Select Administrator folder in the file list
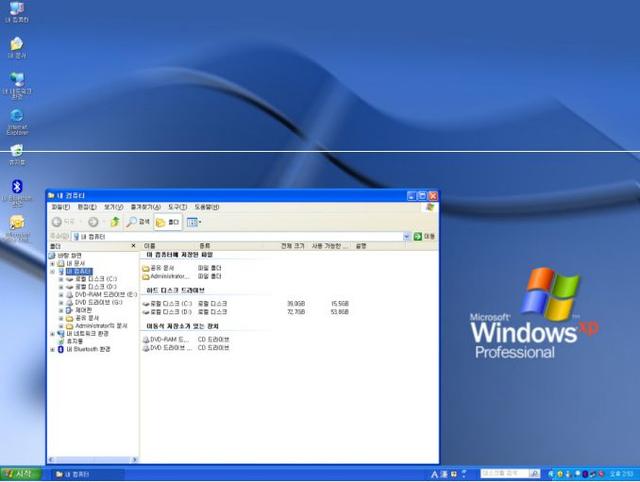 coord(166,277)
